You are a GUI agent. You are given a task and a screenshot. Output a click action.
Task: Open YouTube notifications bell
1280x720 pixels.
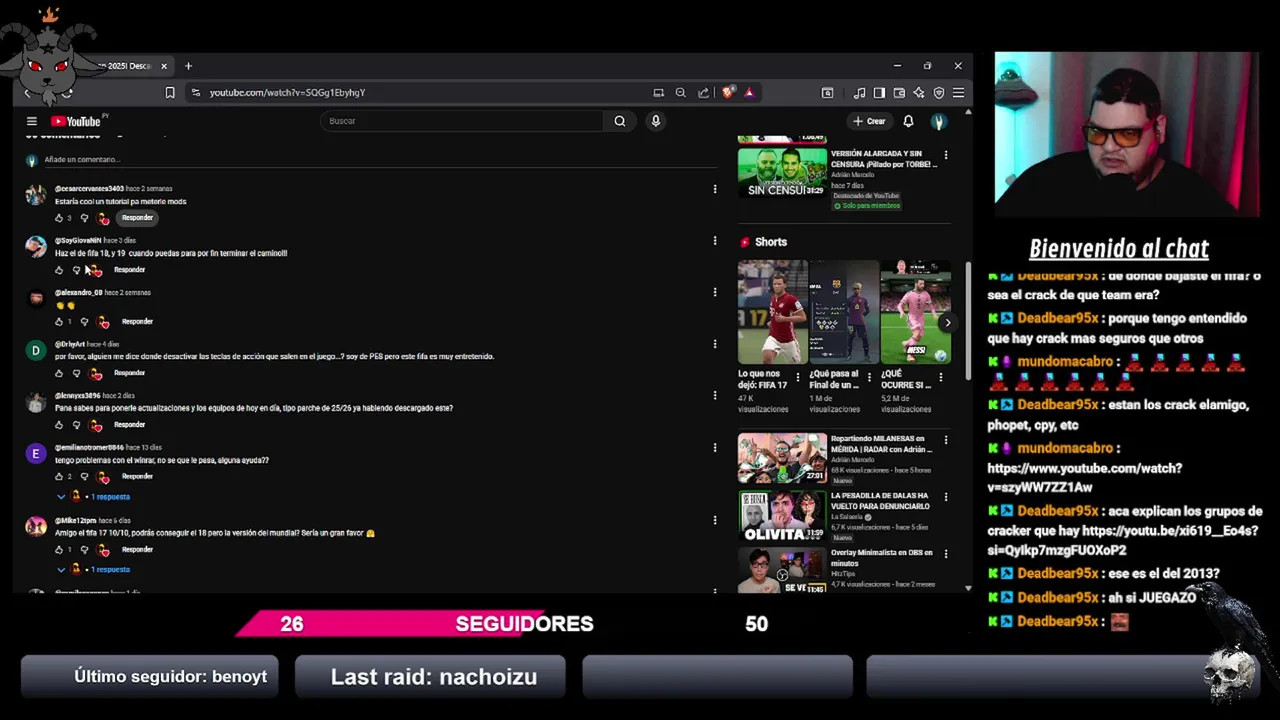pos(908,121)
